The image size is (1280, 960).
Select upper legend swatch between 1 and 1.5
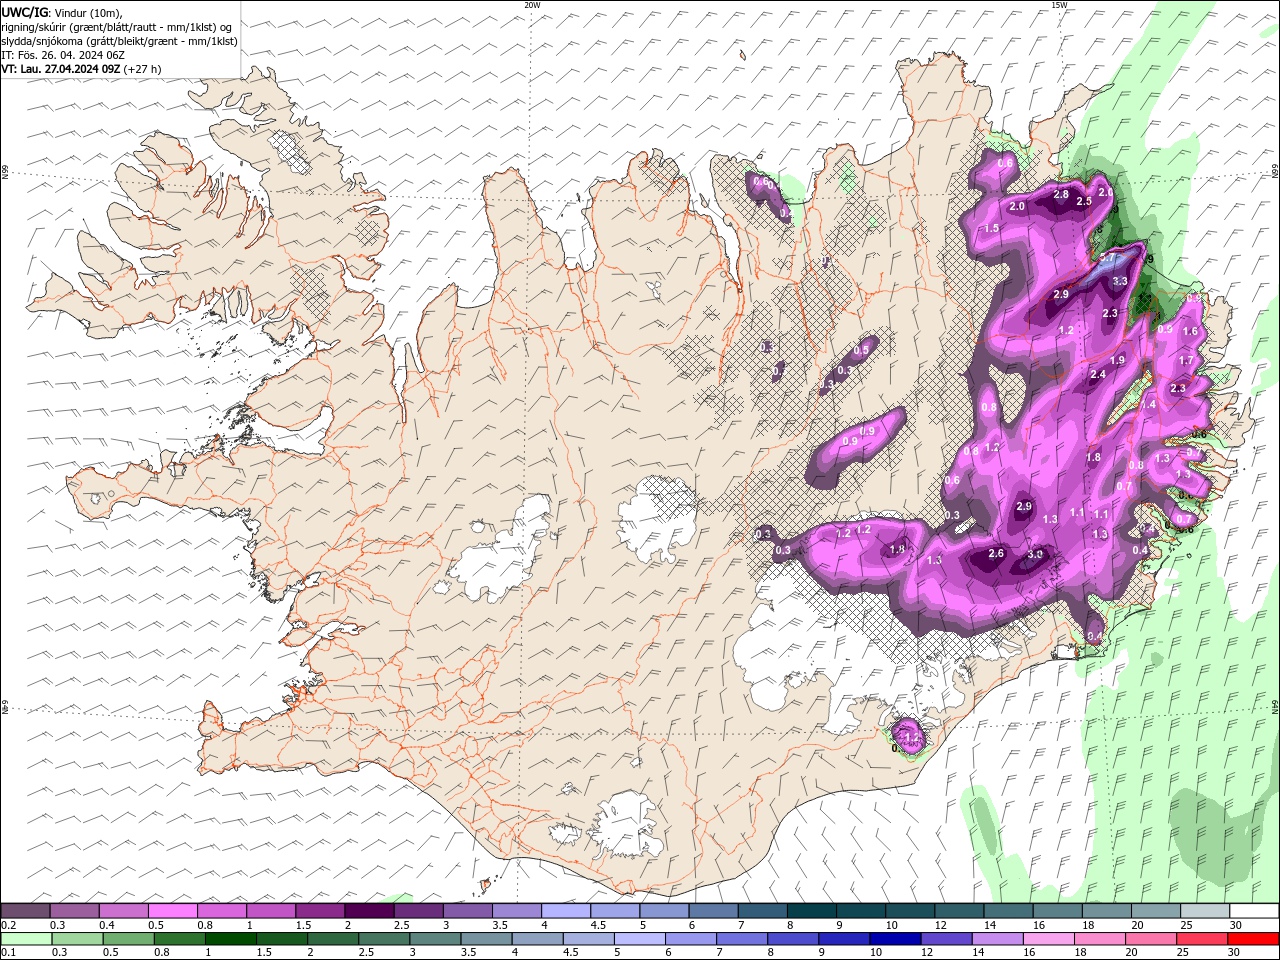271,911
